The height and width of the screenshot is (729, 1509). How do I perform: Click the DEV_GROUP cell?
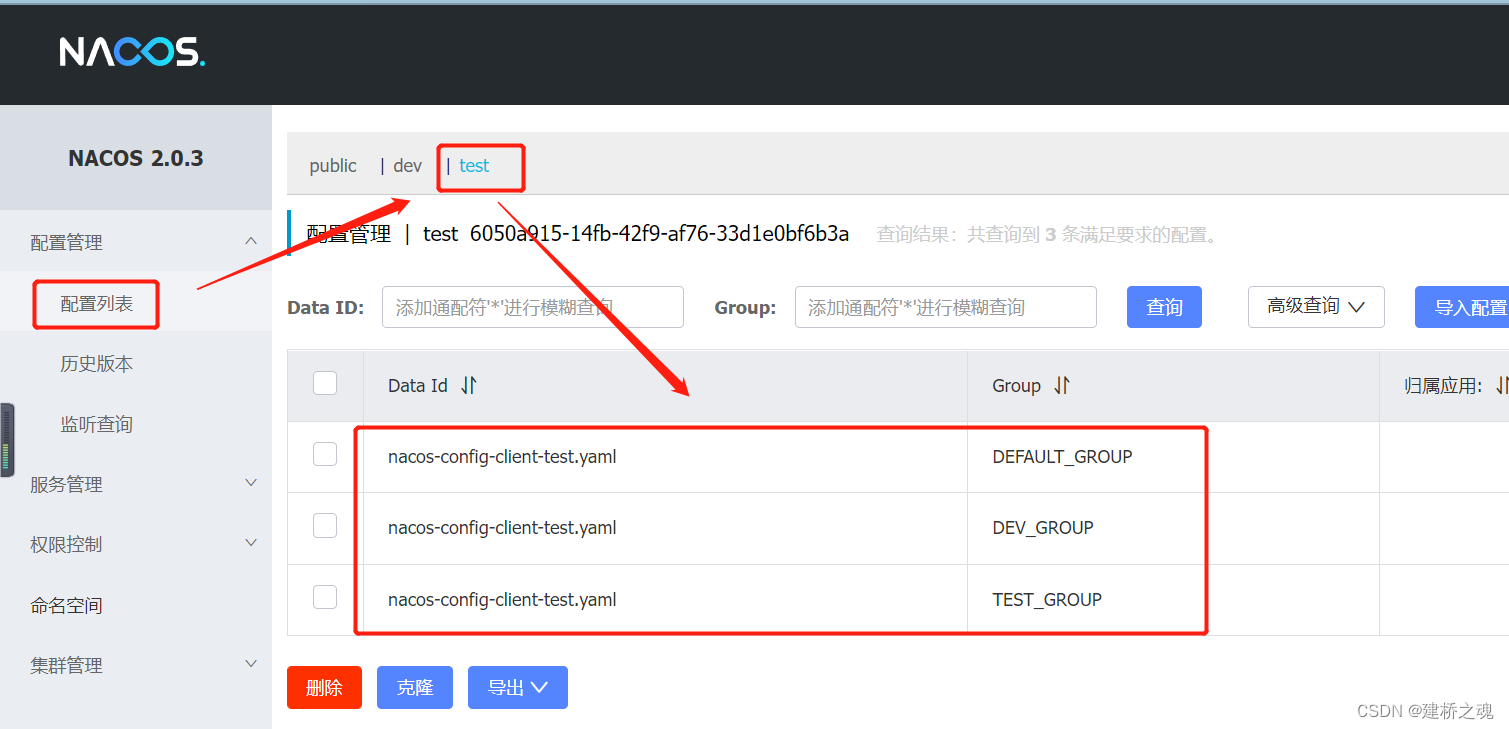coord(1043,528)
